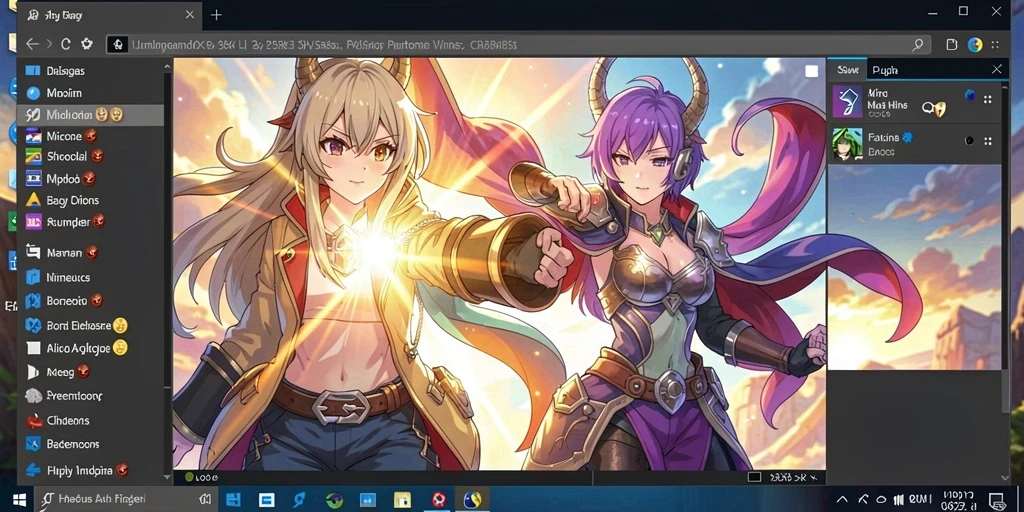This screenshot has width=1024, height=512.
Task: Open the settings gear next to reload
Action: (86, 44)
